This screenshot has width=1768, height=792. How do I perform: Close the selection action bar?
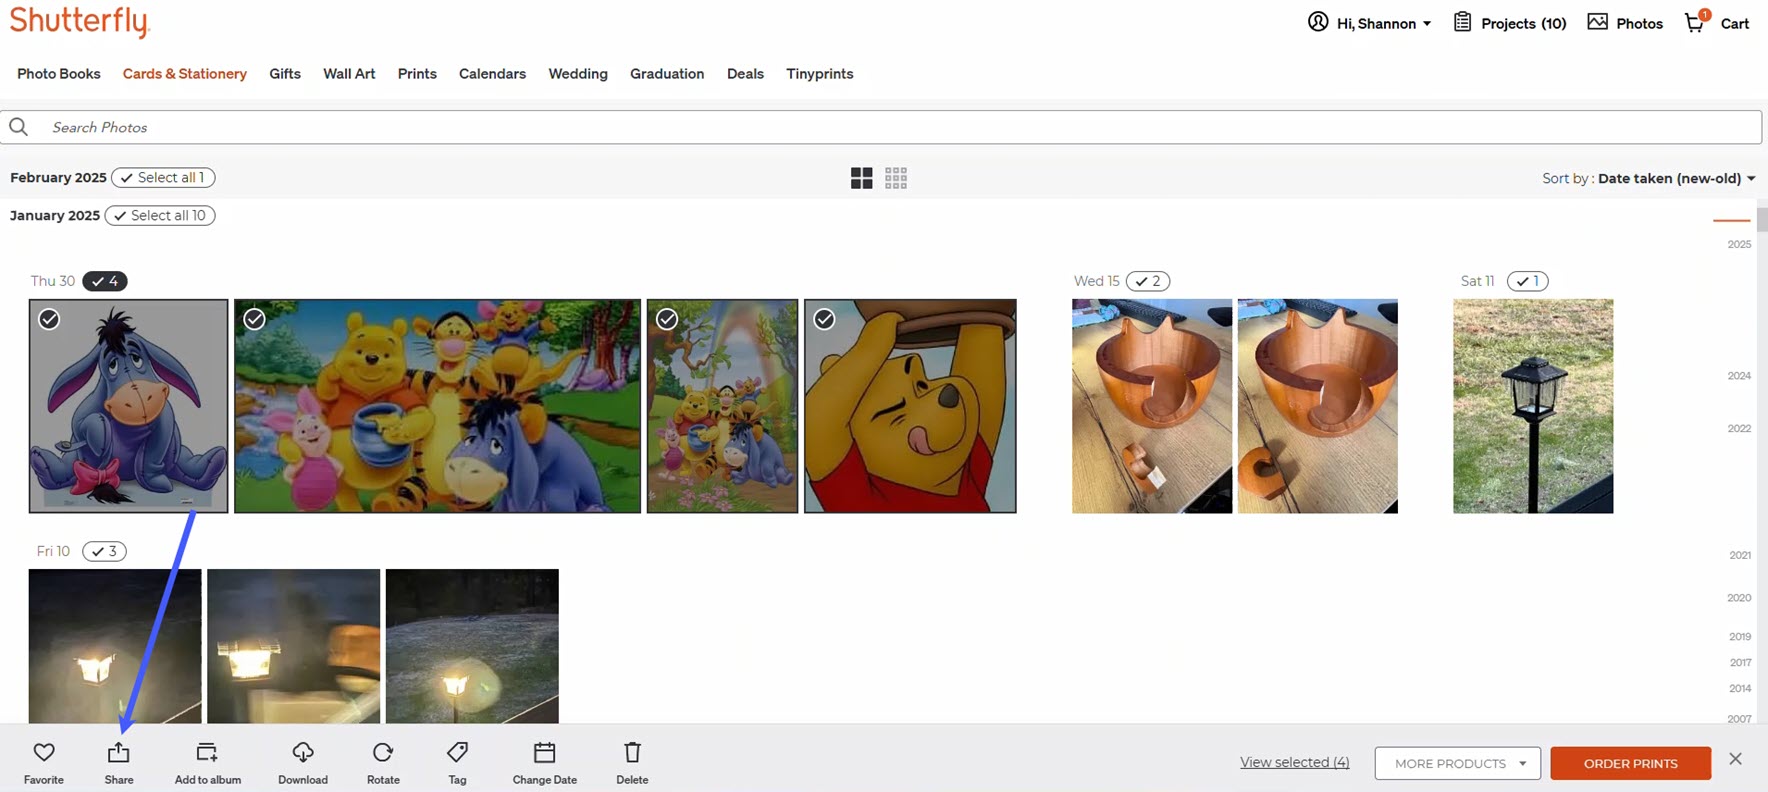1735,759
